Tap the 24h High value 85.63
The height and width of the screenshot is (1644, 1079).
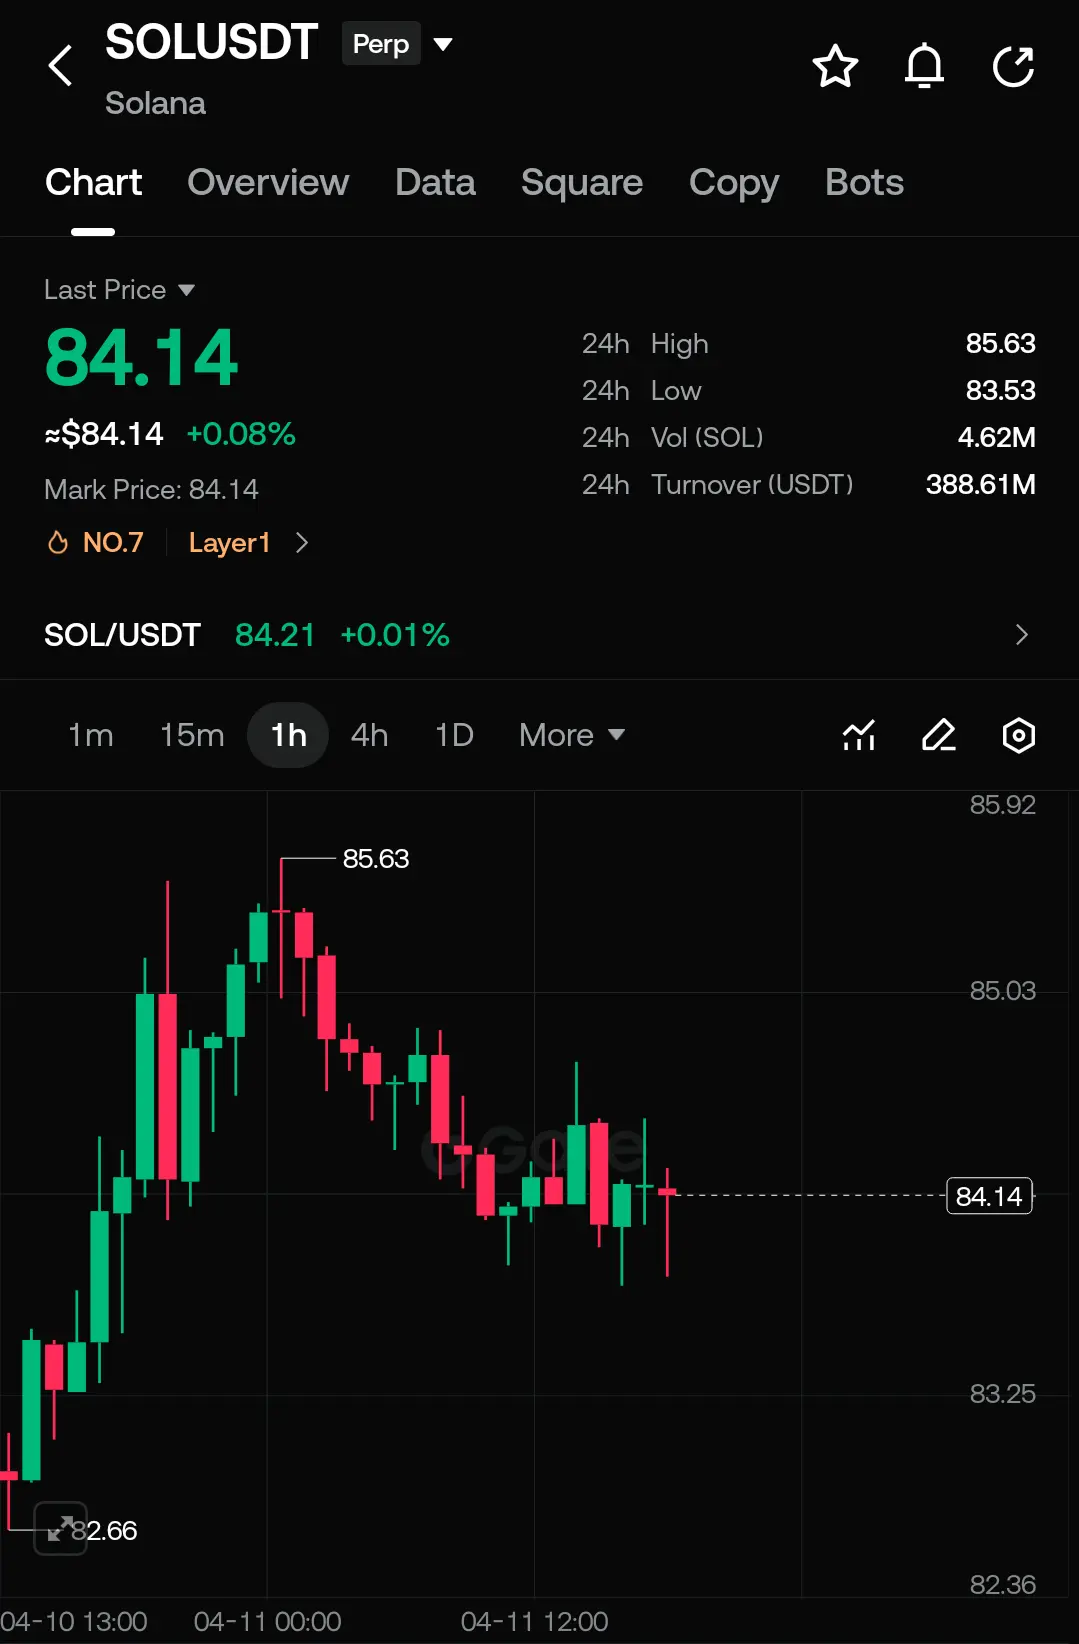pyautogui.click(x=1000, y=343)
